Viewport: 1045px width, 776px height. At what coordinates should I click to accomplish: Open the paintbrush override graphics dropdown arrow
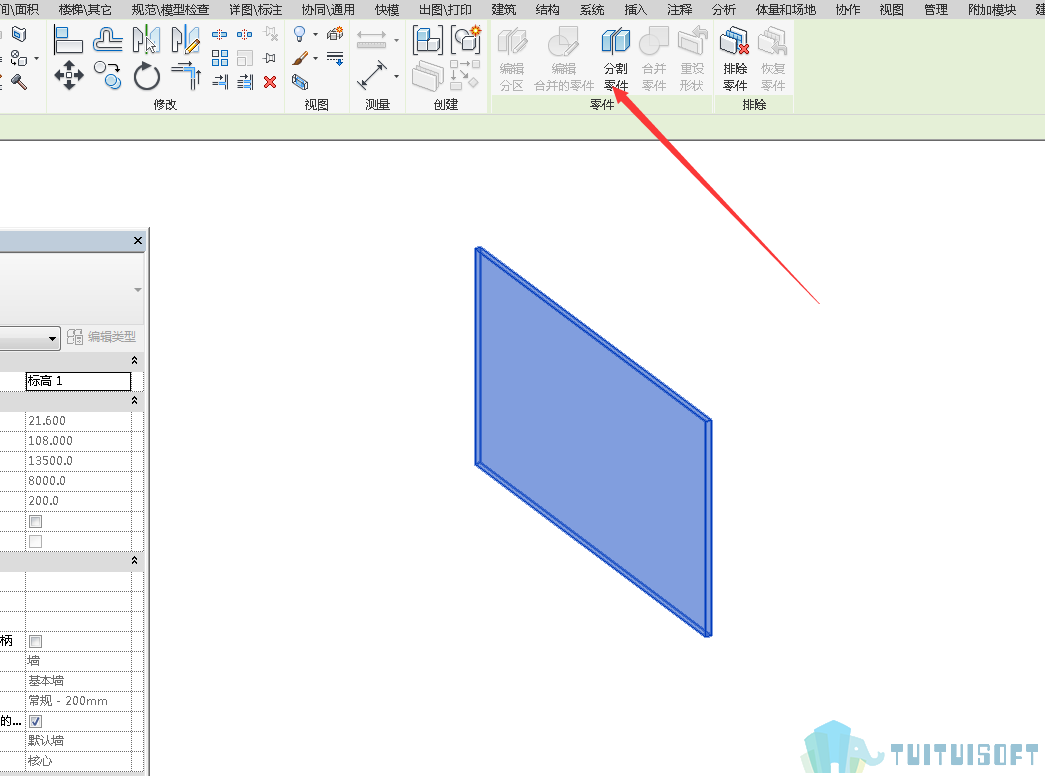coord(315,59)
